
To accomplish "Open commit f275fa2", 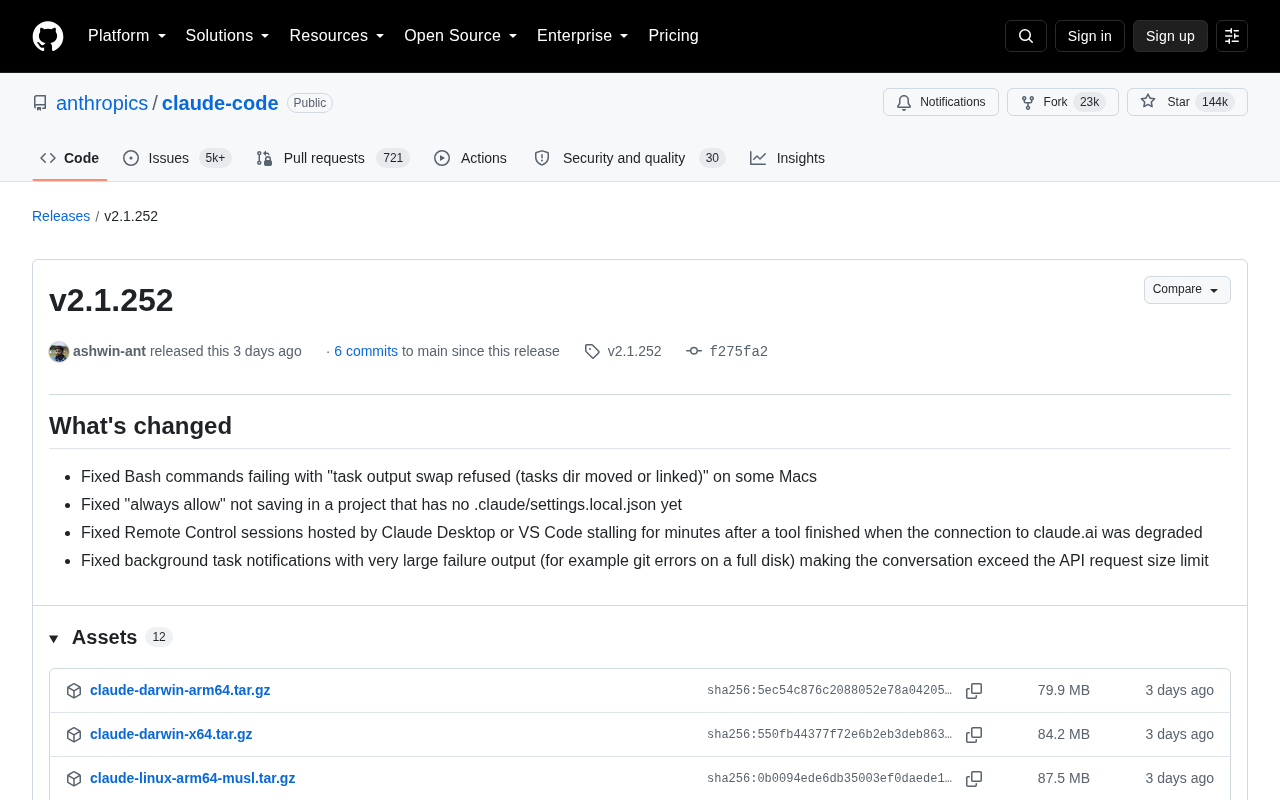I will coord(738,351).
